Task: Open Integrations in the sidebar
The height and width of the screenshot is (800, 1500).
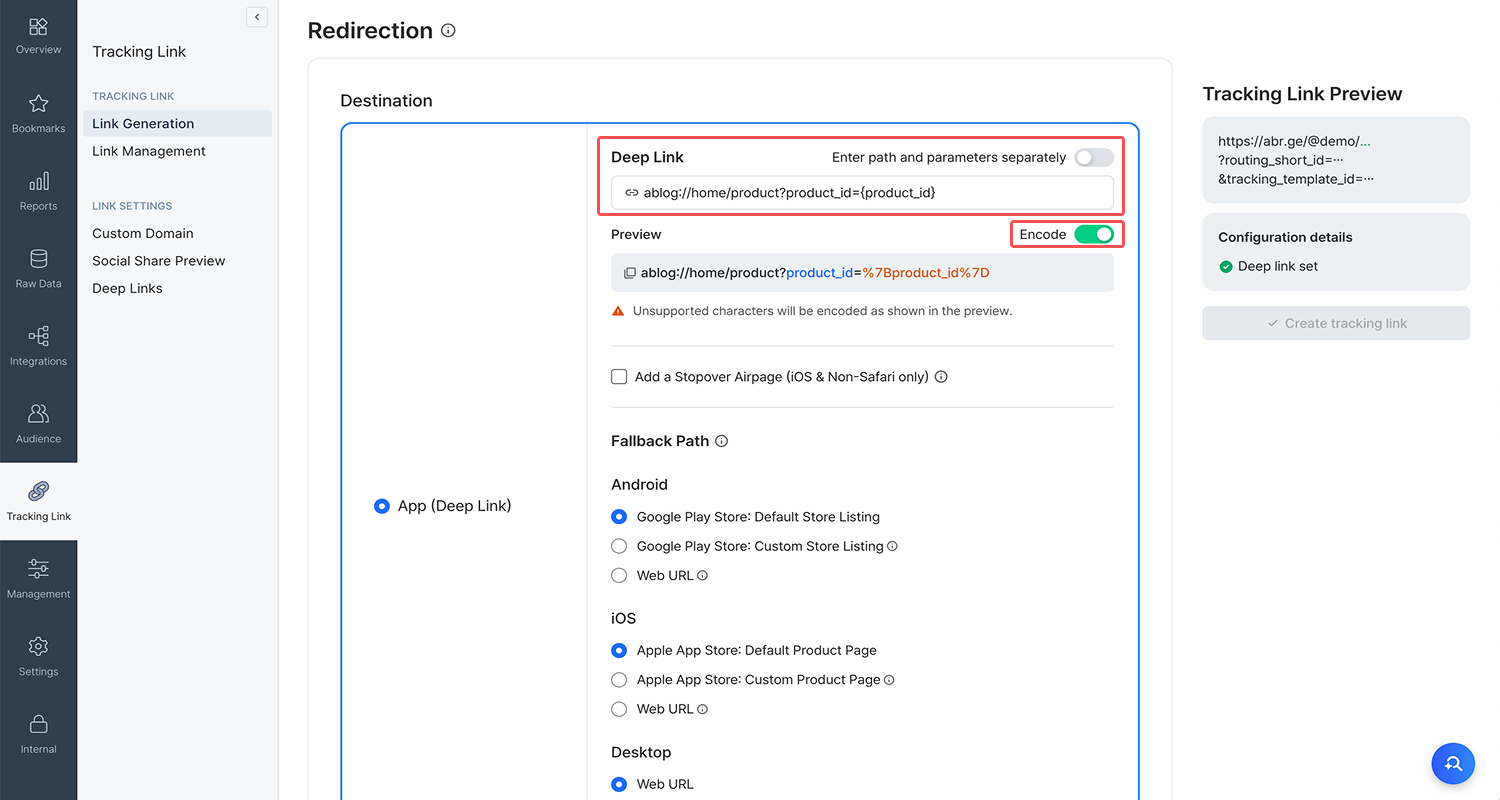Action: click(x=38, y=345)
